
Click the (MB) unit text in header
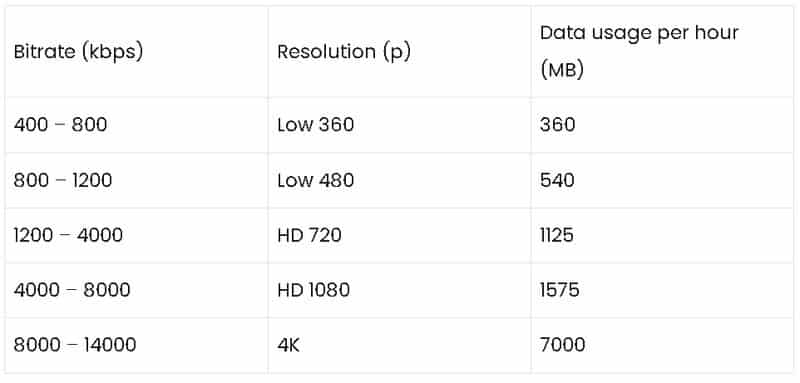coord(562,70)
